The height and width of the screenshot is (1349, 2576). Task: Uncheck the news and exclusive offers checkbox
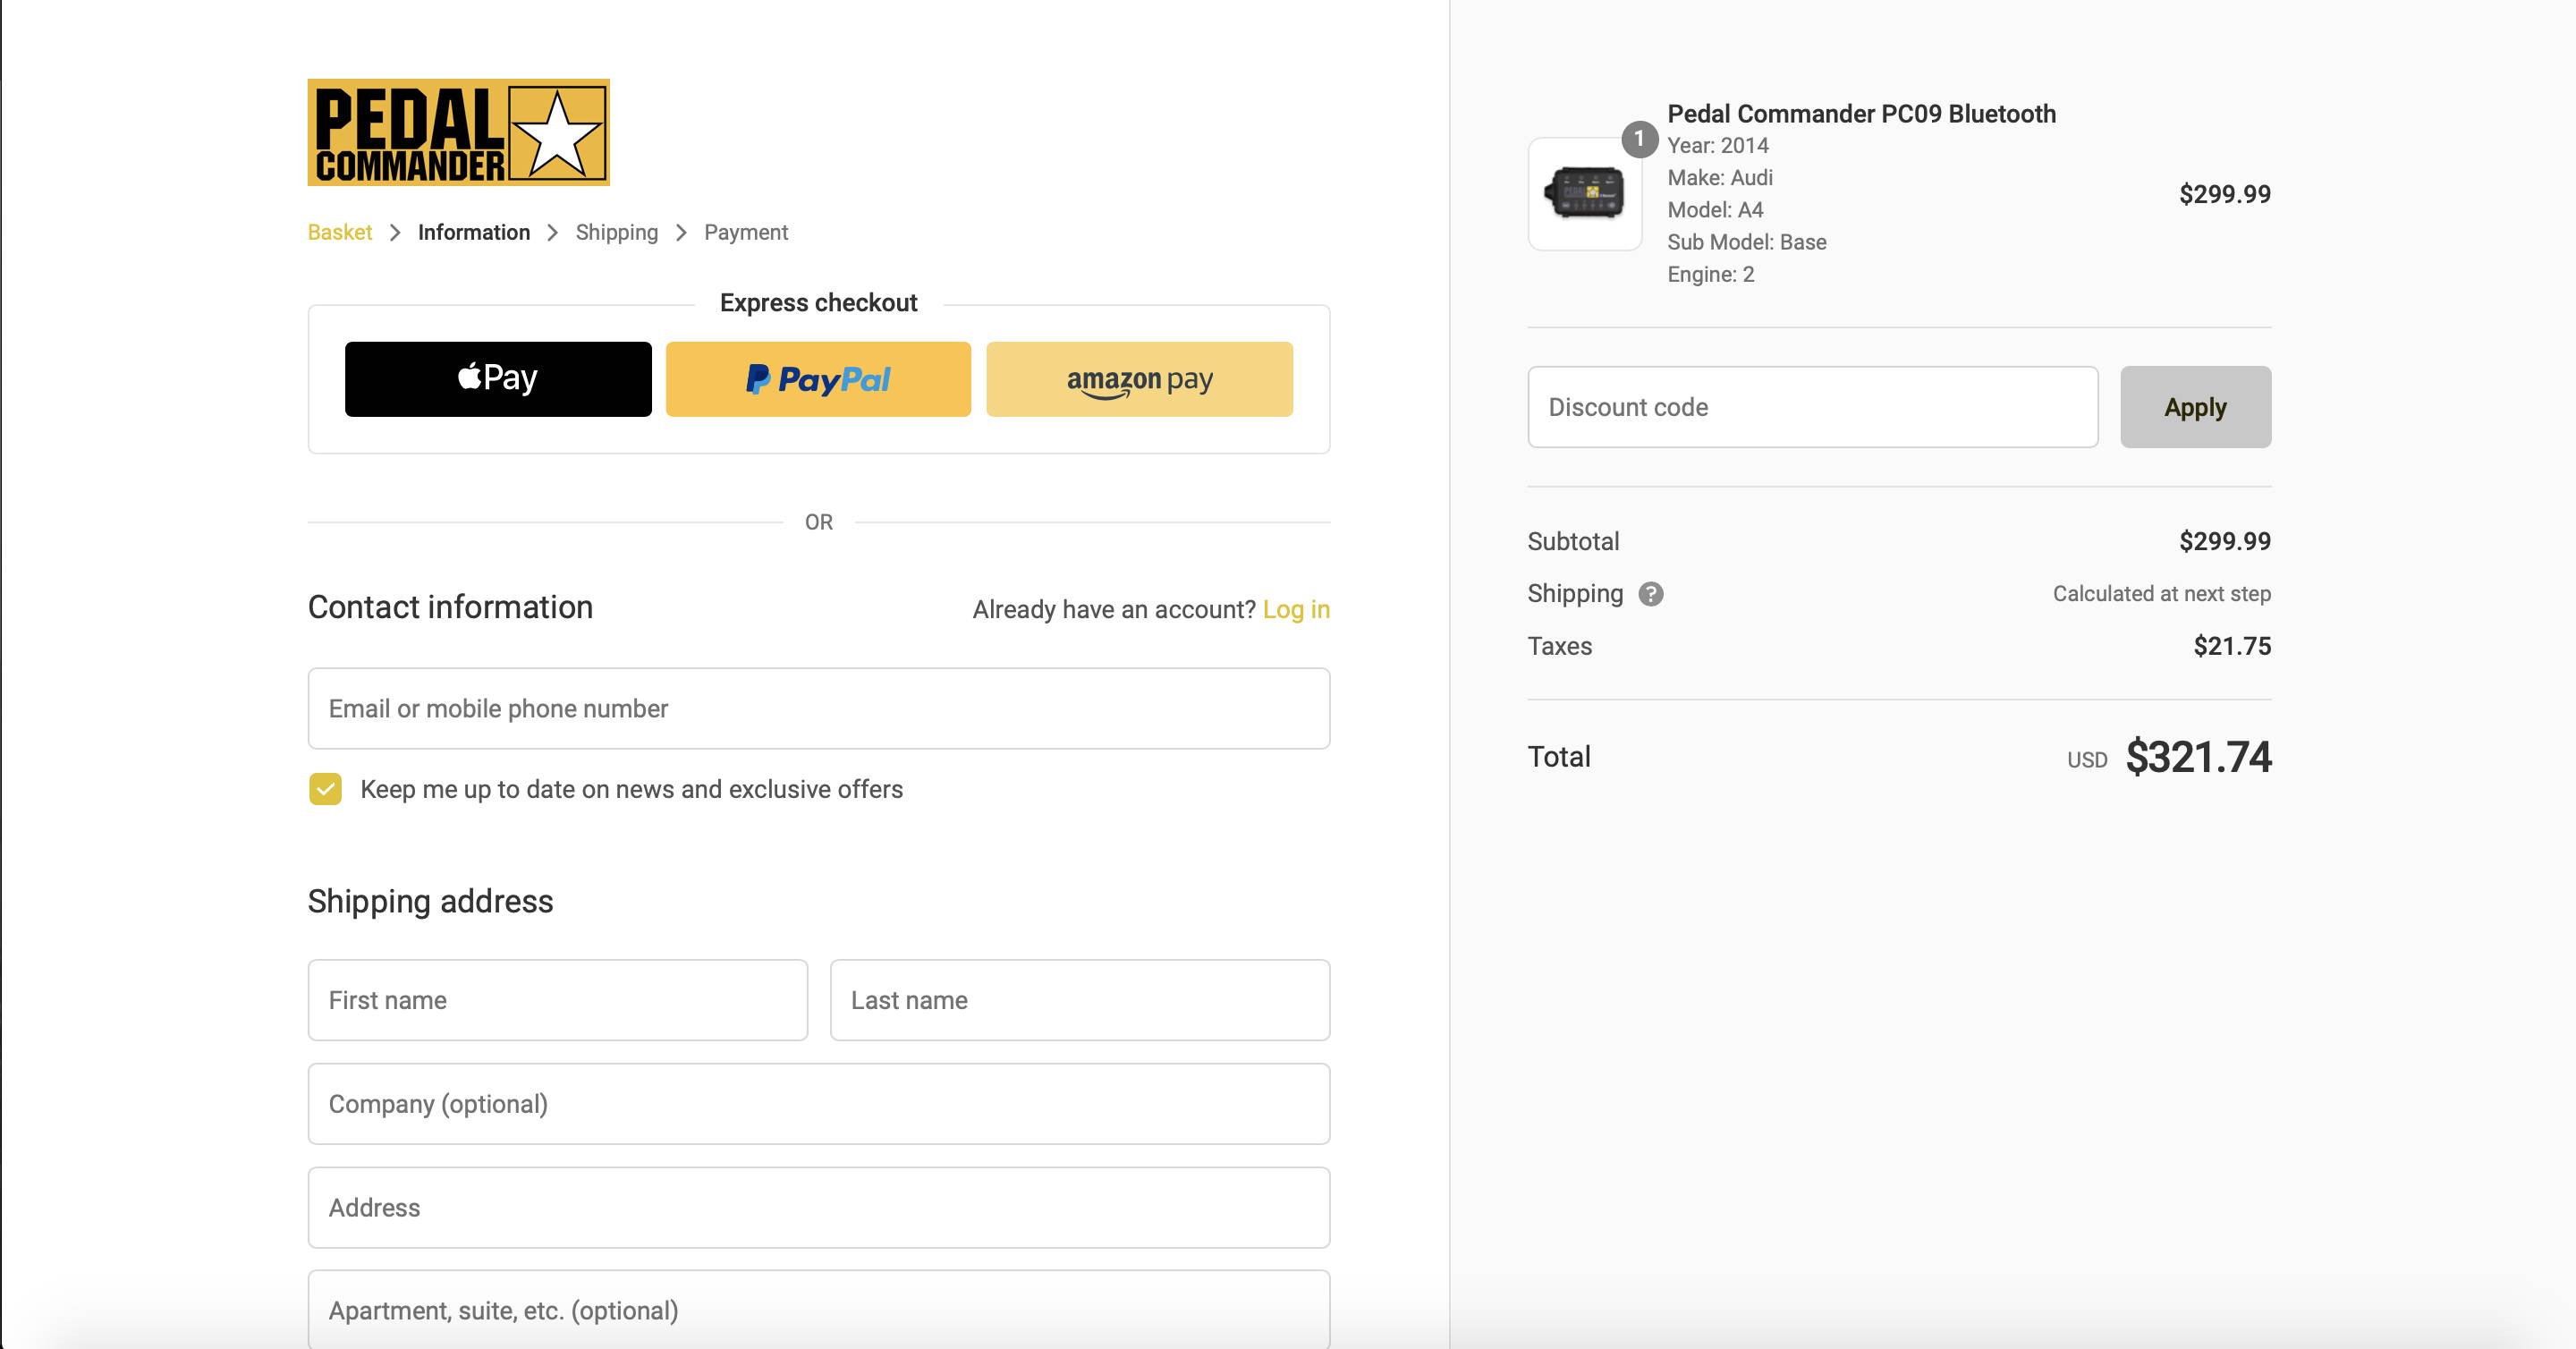point(325,789)
